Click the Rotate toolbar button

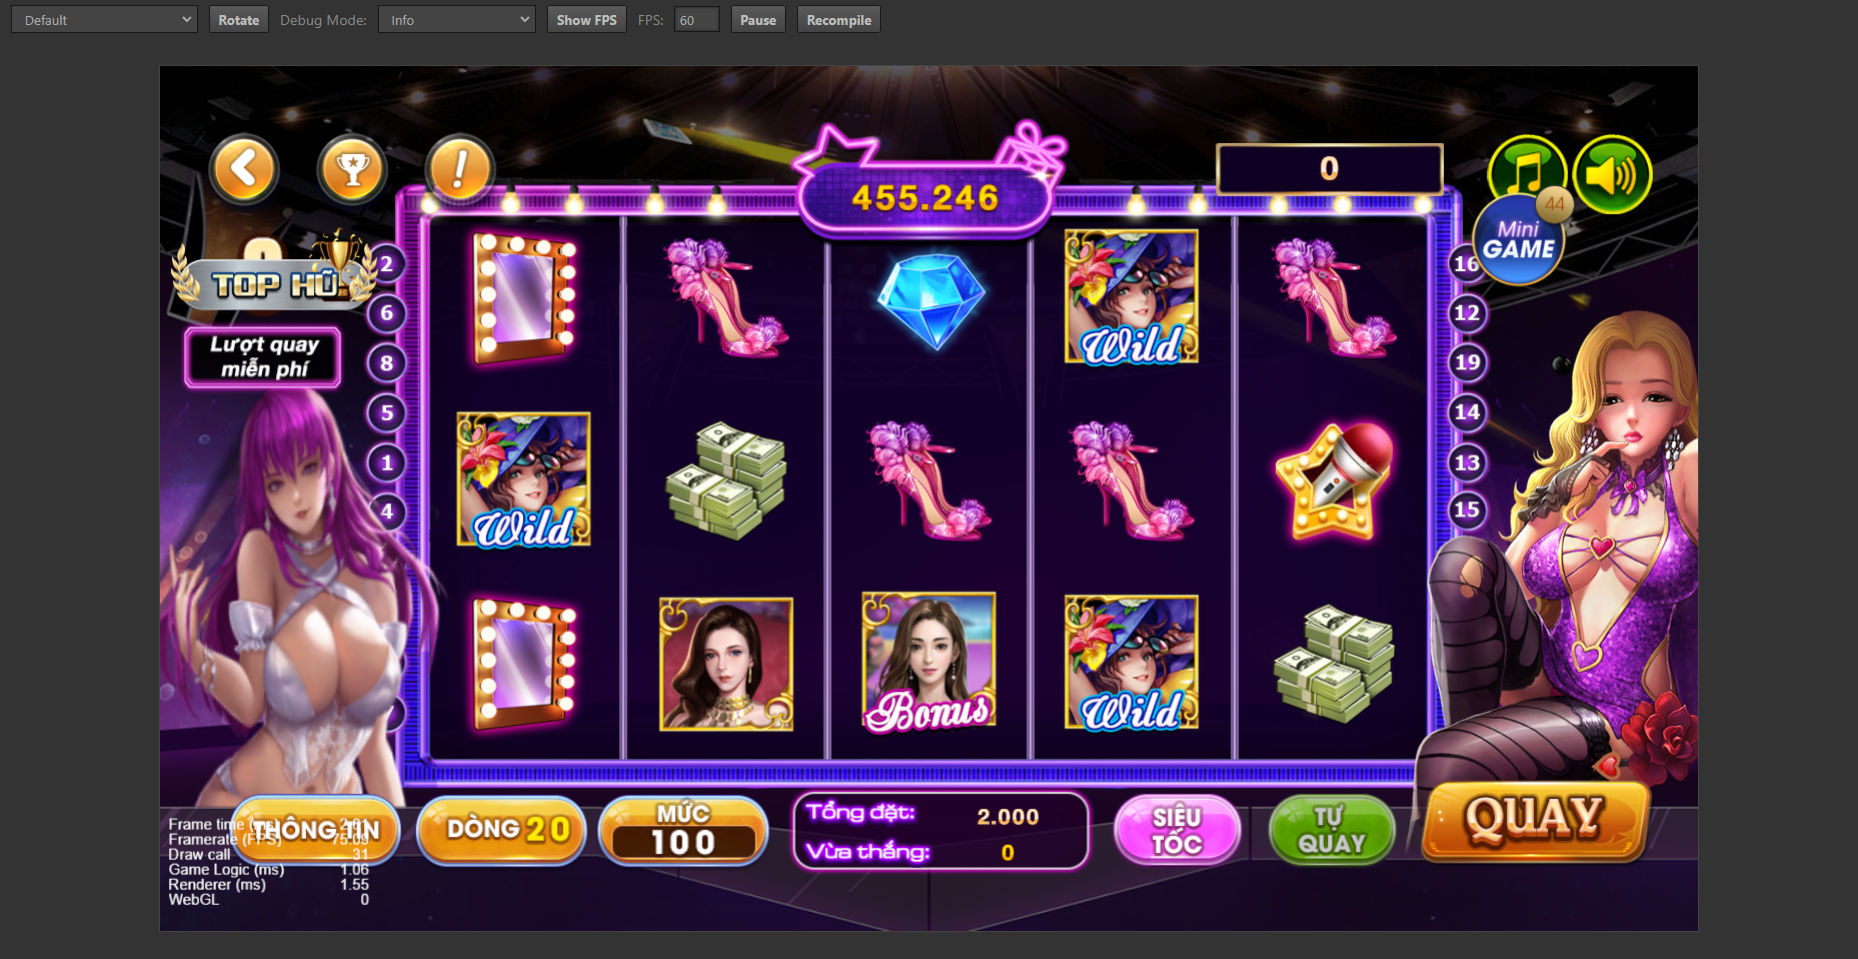(239, 20)
